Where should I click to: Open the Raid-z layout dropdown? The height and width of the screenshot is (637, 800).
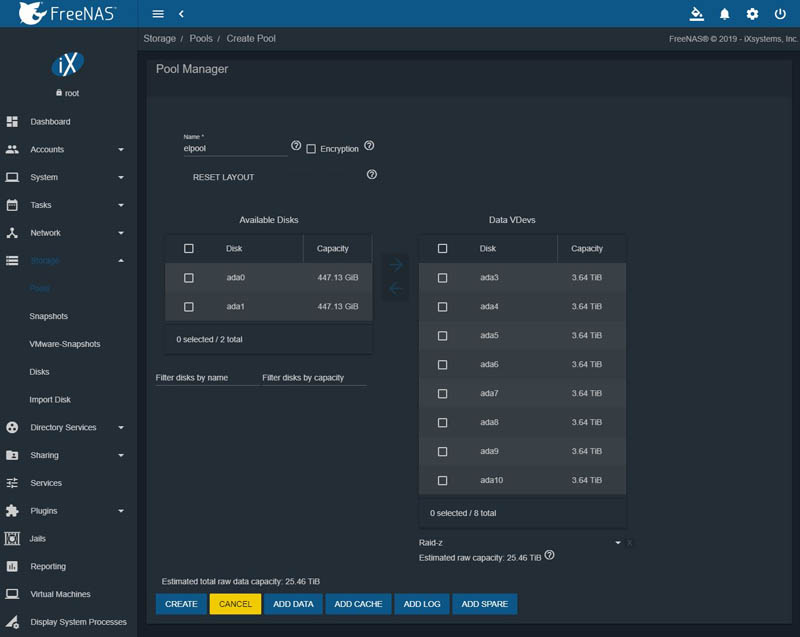point(520,542)
